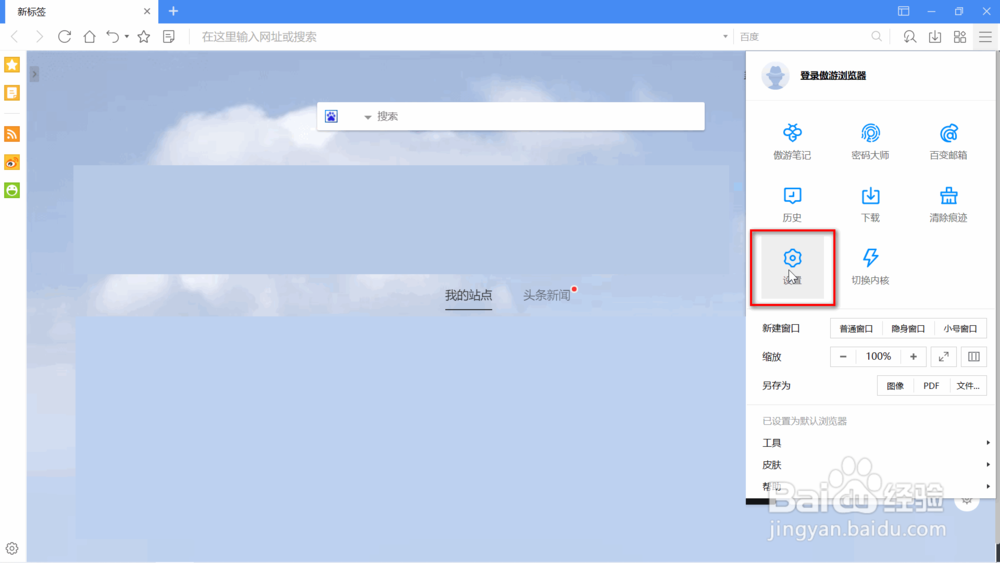Switch to 我的站点 tab
The width and height of the screenshot is (1000, 563).
469,295
